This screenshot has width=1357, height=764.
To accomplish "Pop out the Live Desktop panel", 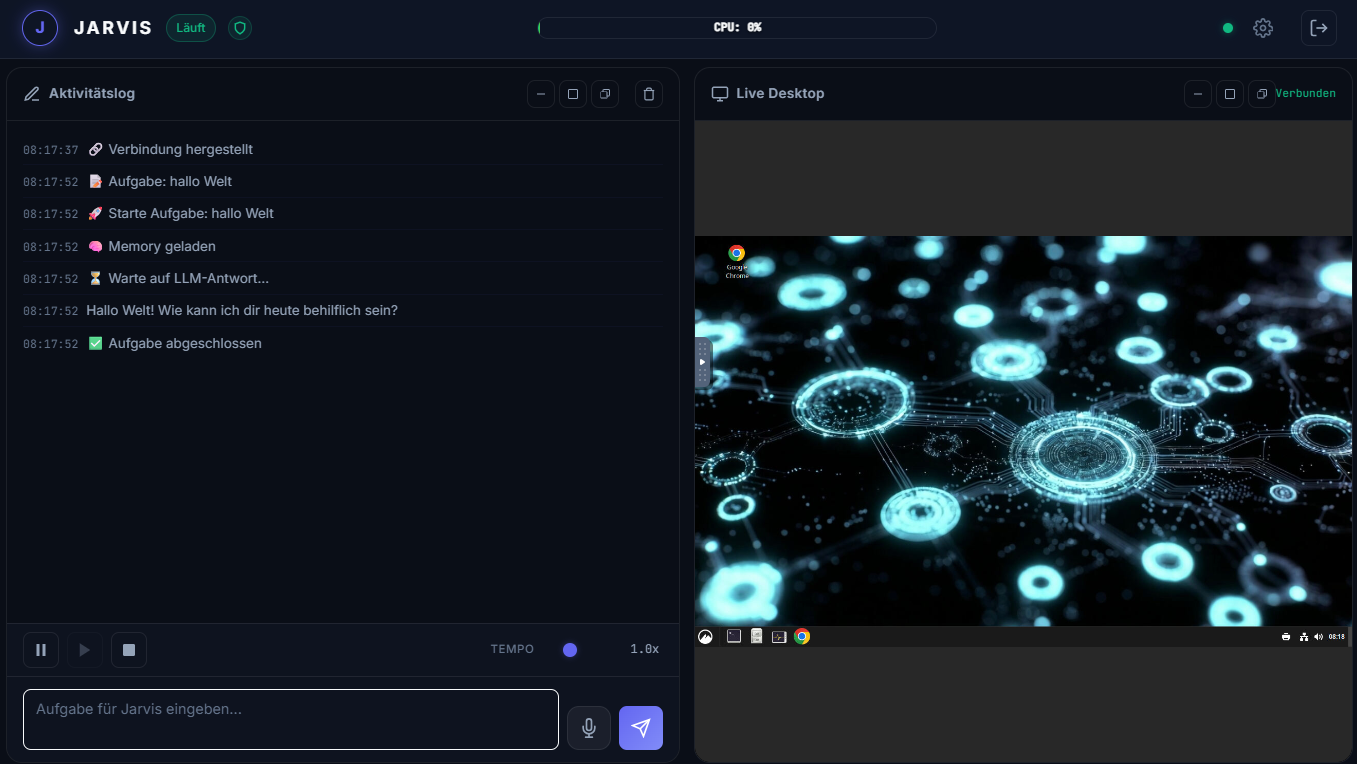I will pyautogui.click(x=1262, y=94).
